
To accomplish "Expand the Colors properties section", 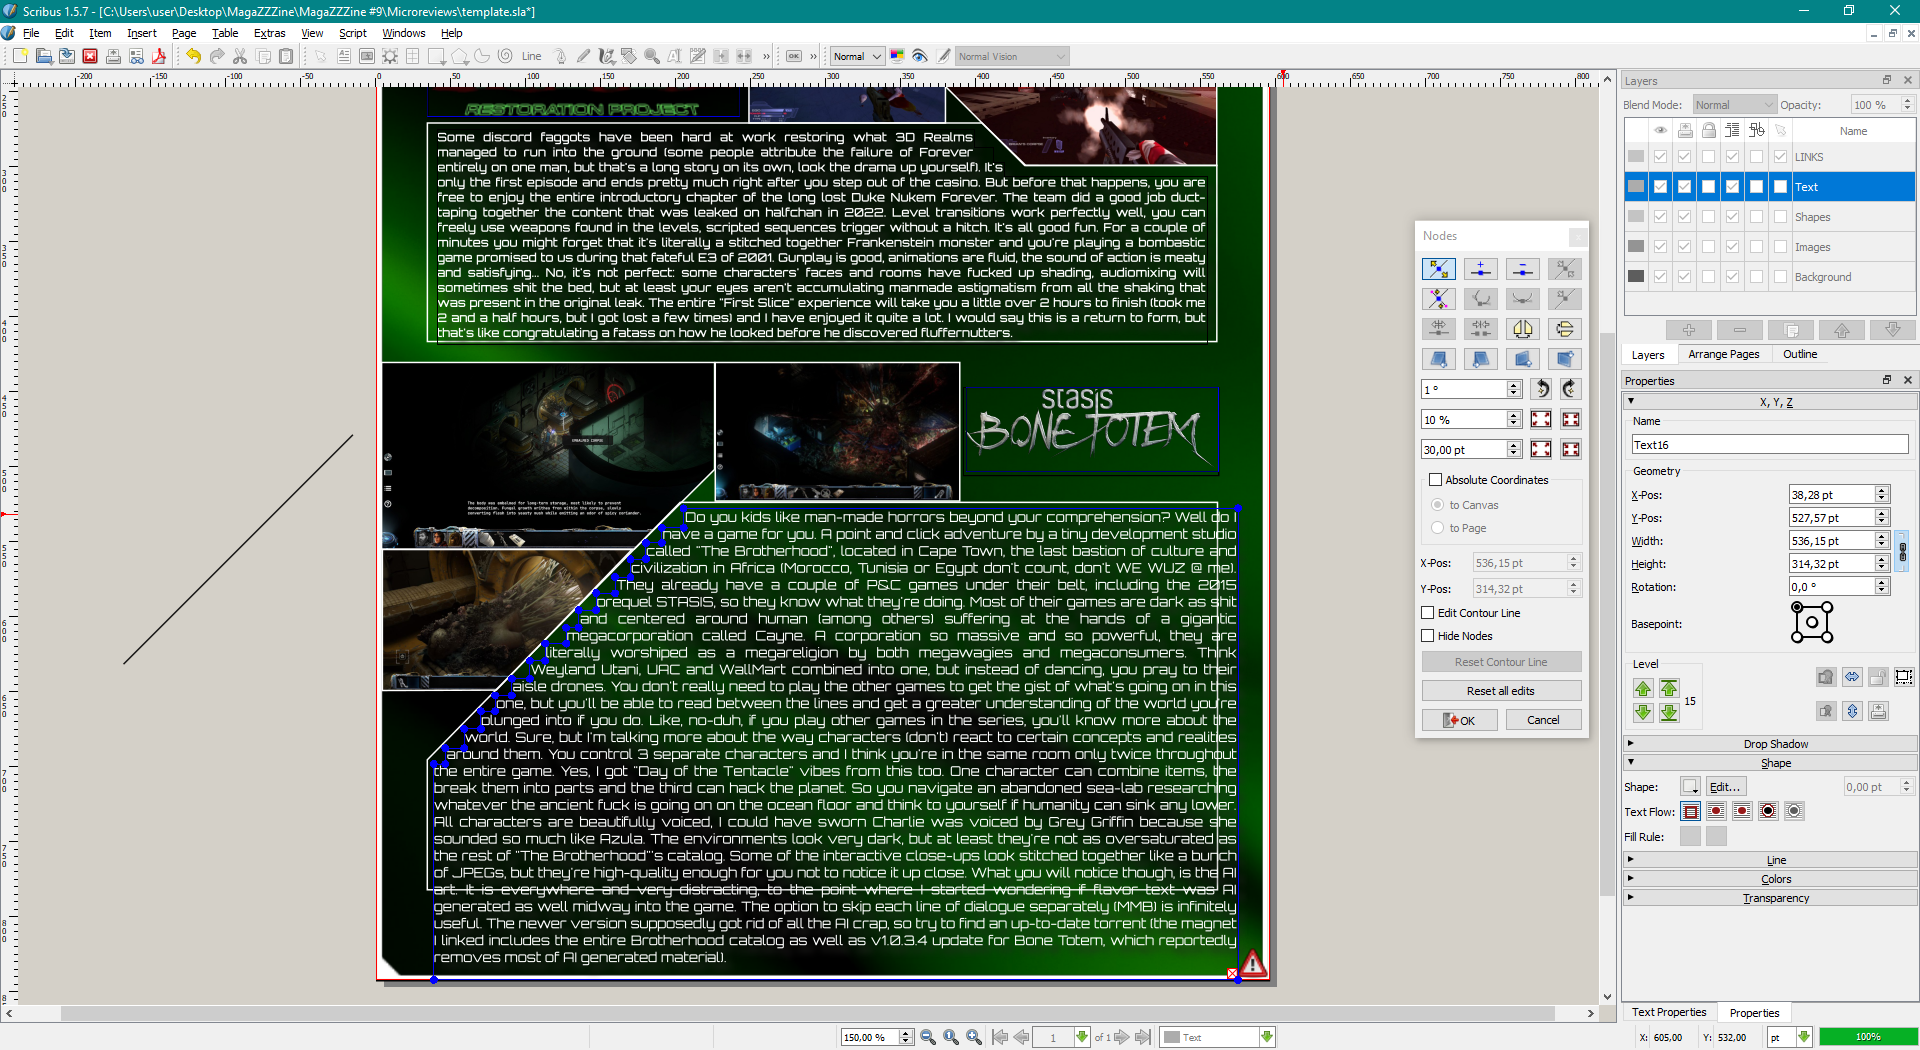I will point(1770,879).
